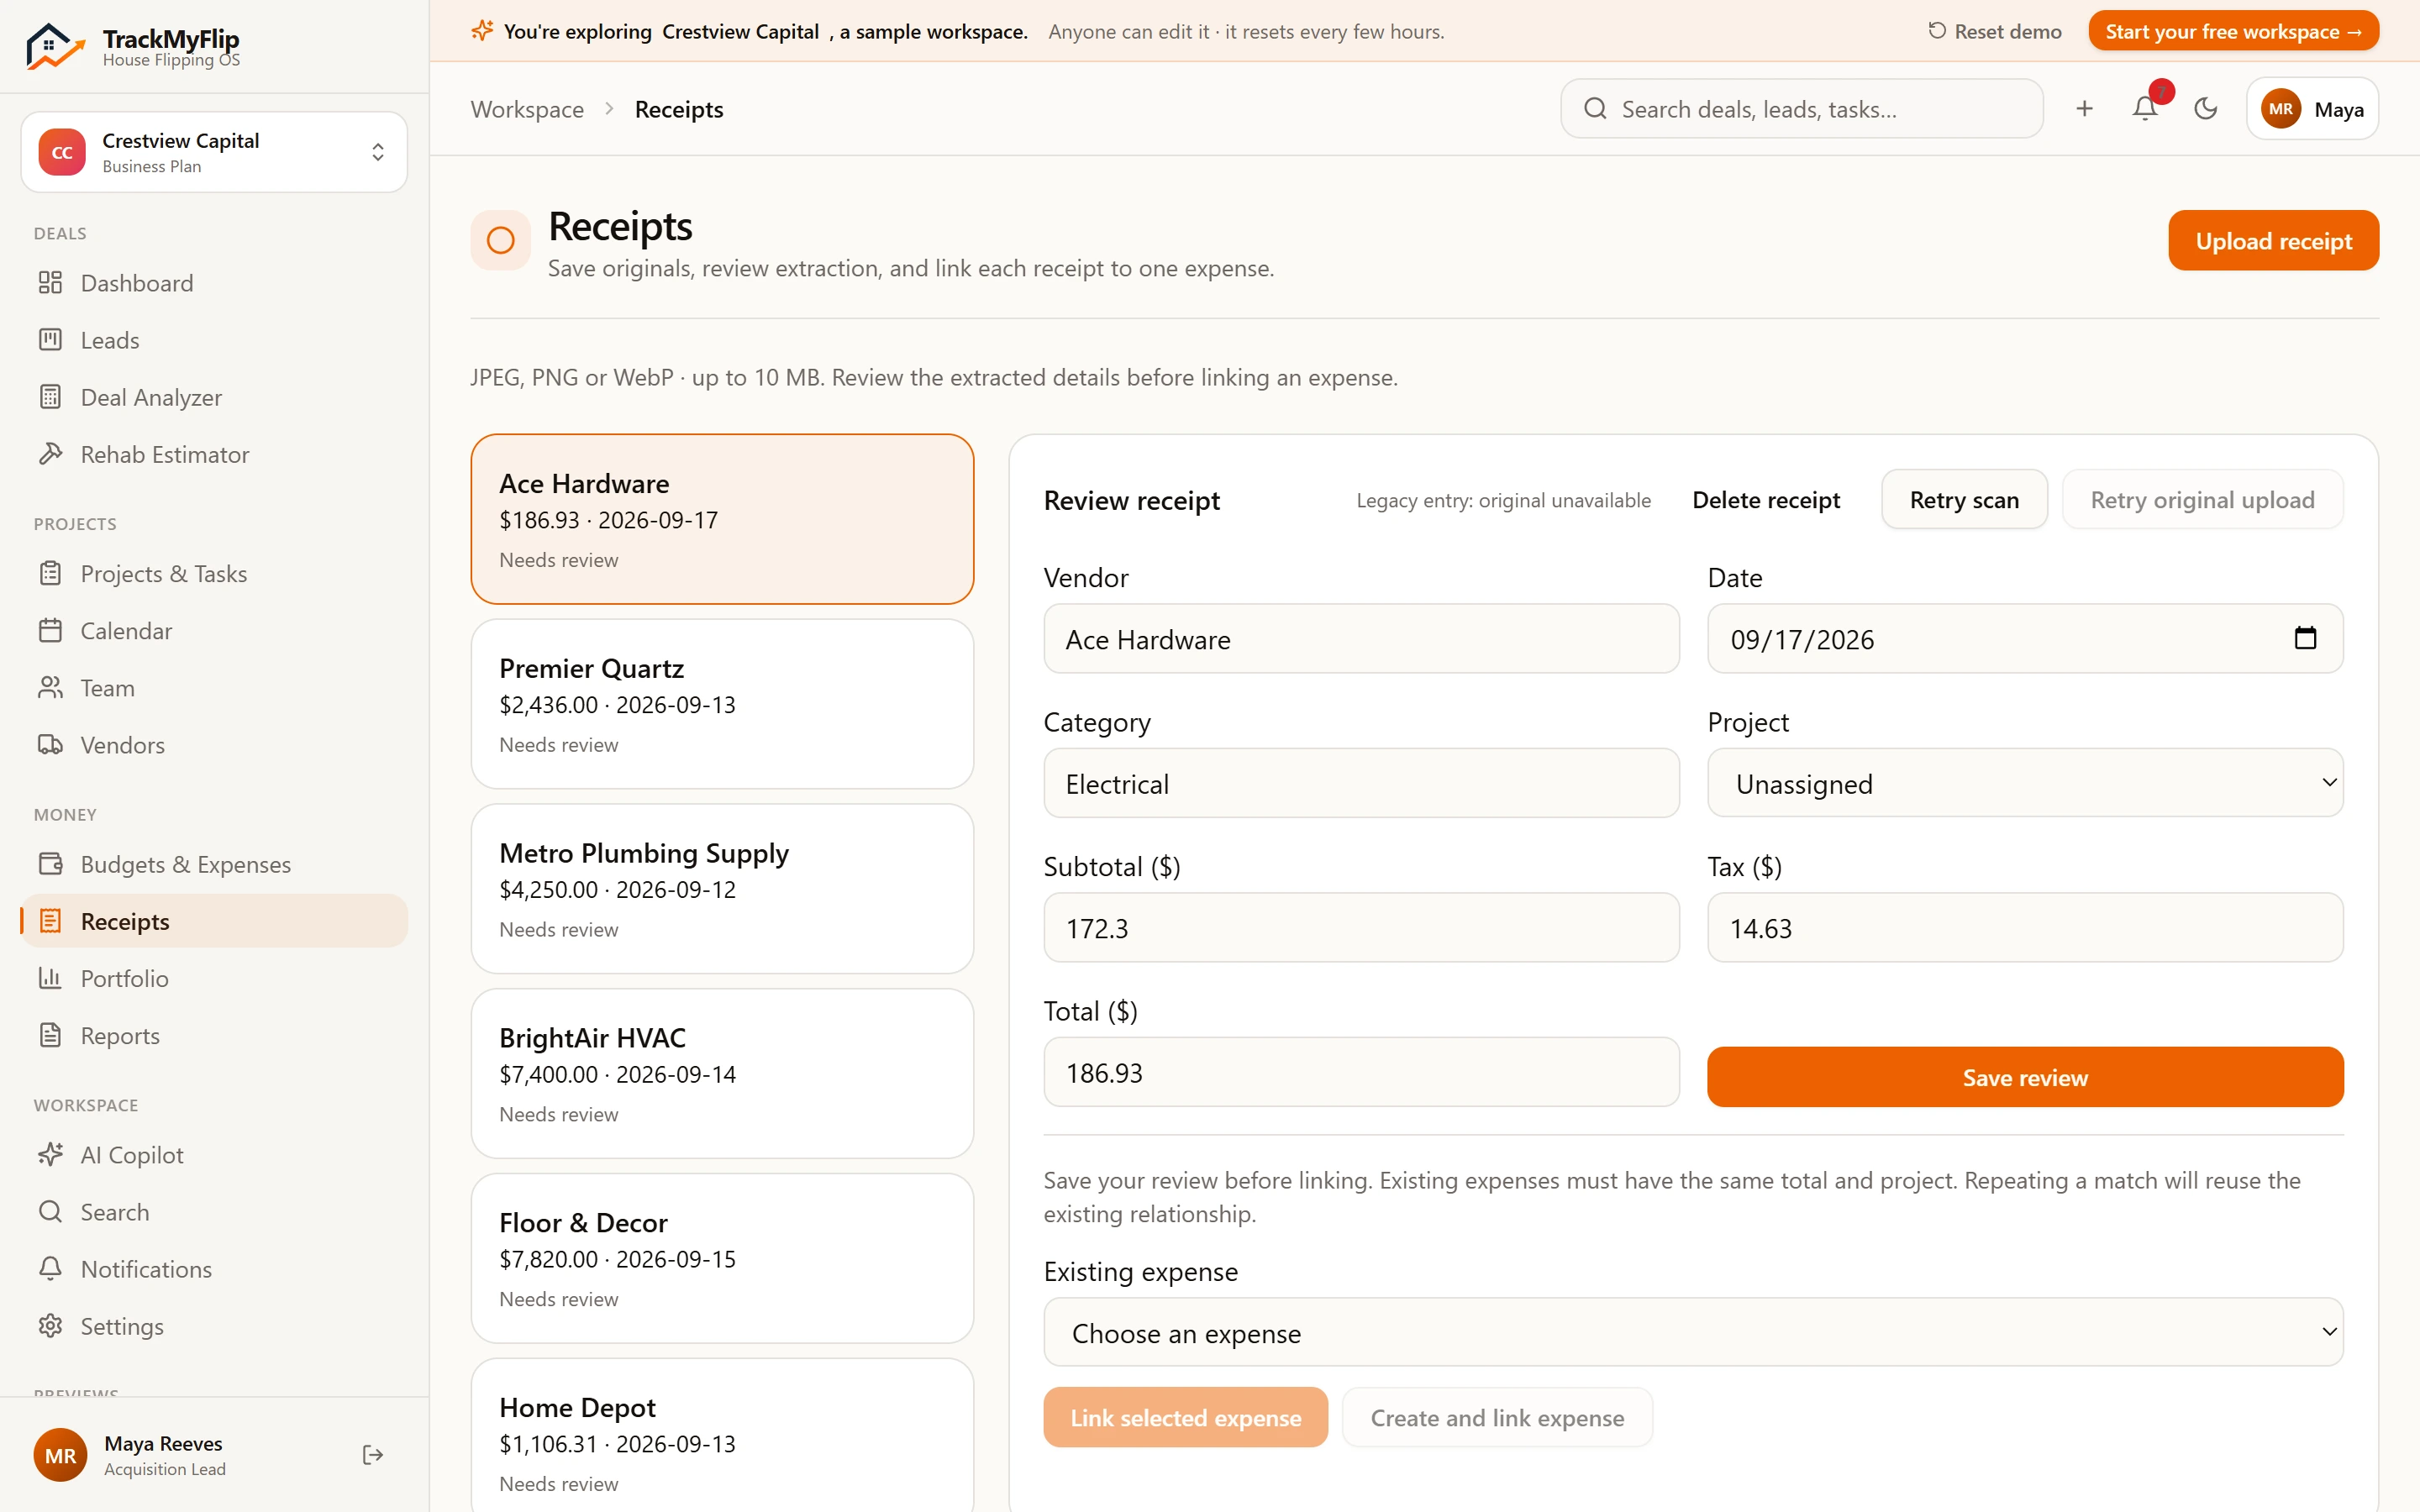
Task: Click the Retry scan button
Action: pyautogui.click(x=1964, y=499)
